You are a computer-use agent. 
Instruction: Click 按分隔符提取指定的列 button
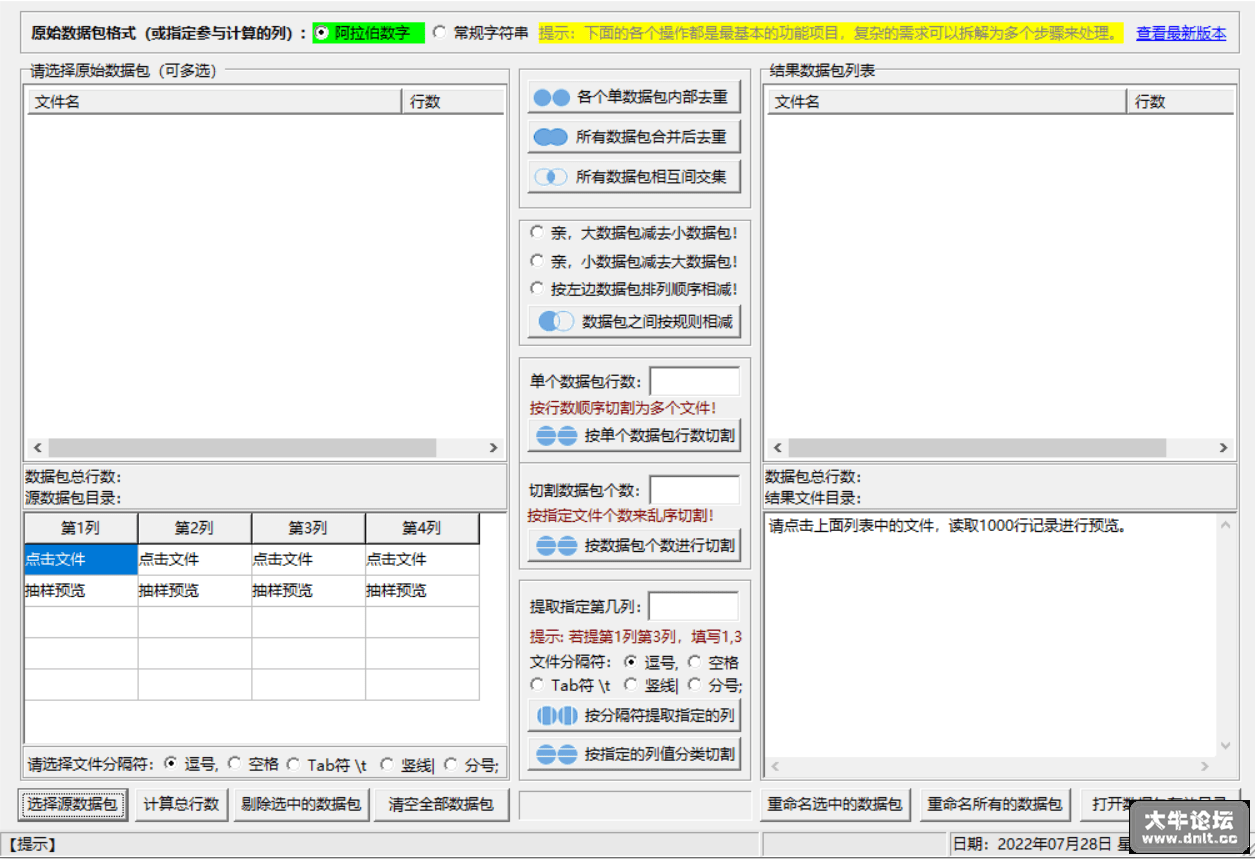tap(634, 716)
